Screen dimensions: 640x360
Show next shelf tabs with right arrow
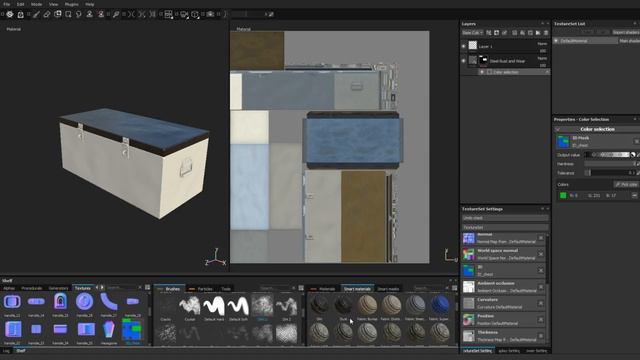tap(102, 288)
